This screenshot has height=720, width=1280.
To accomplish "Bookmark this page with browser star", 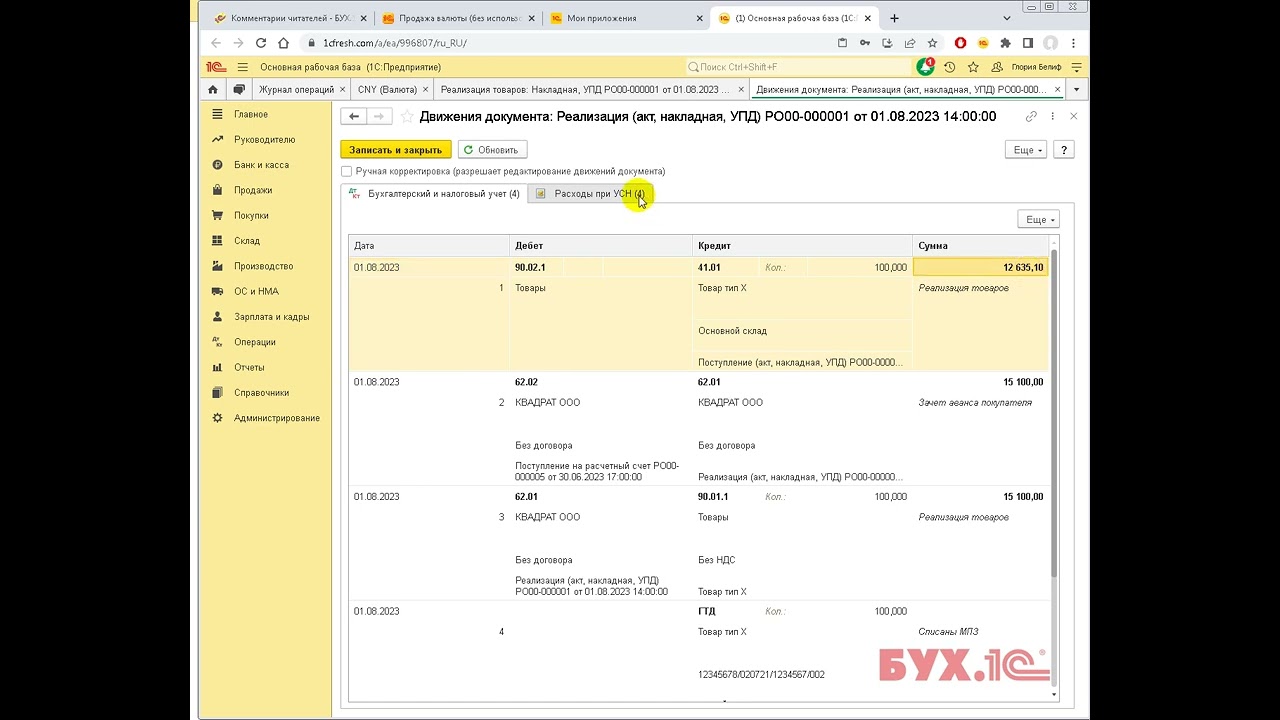I will point(932,43).
